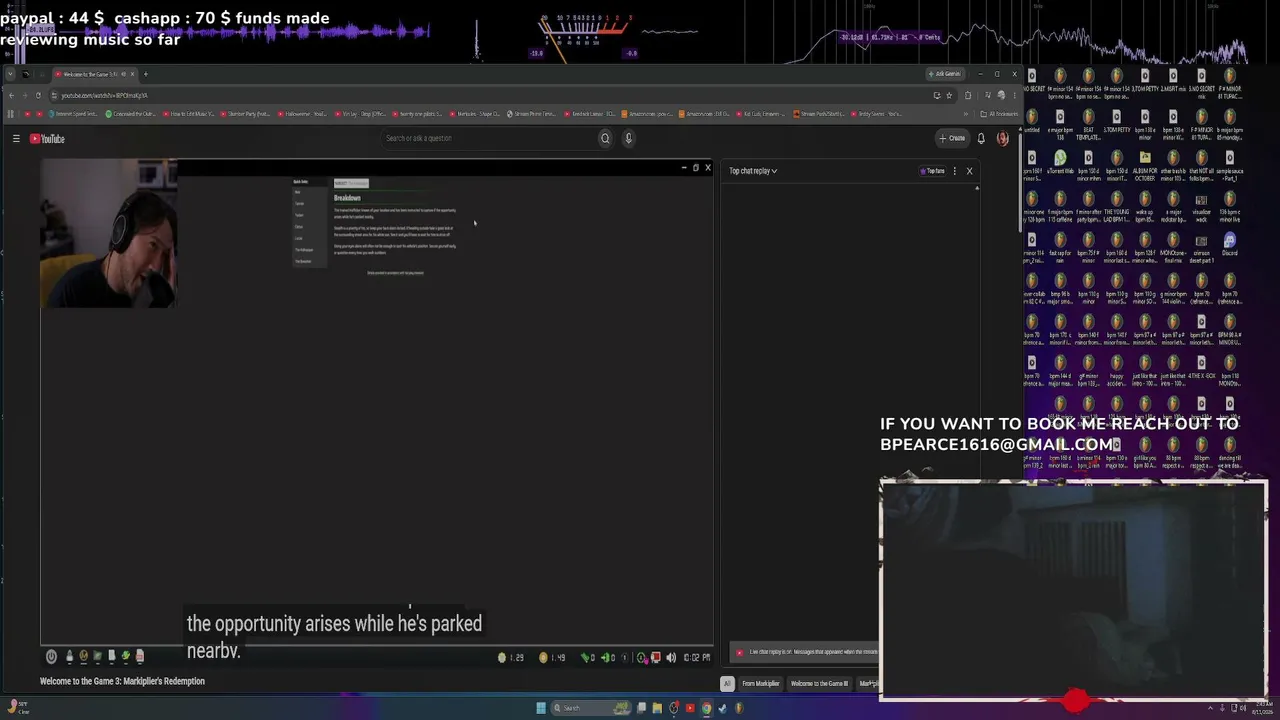Go back with the browser back arrow
The width and height of the screenshot is (1280, 720).
click(x=11, y=95)
